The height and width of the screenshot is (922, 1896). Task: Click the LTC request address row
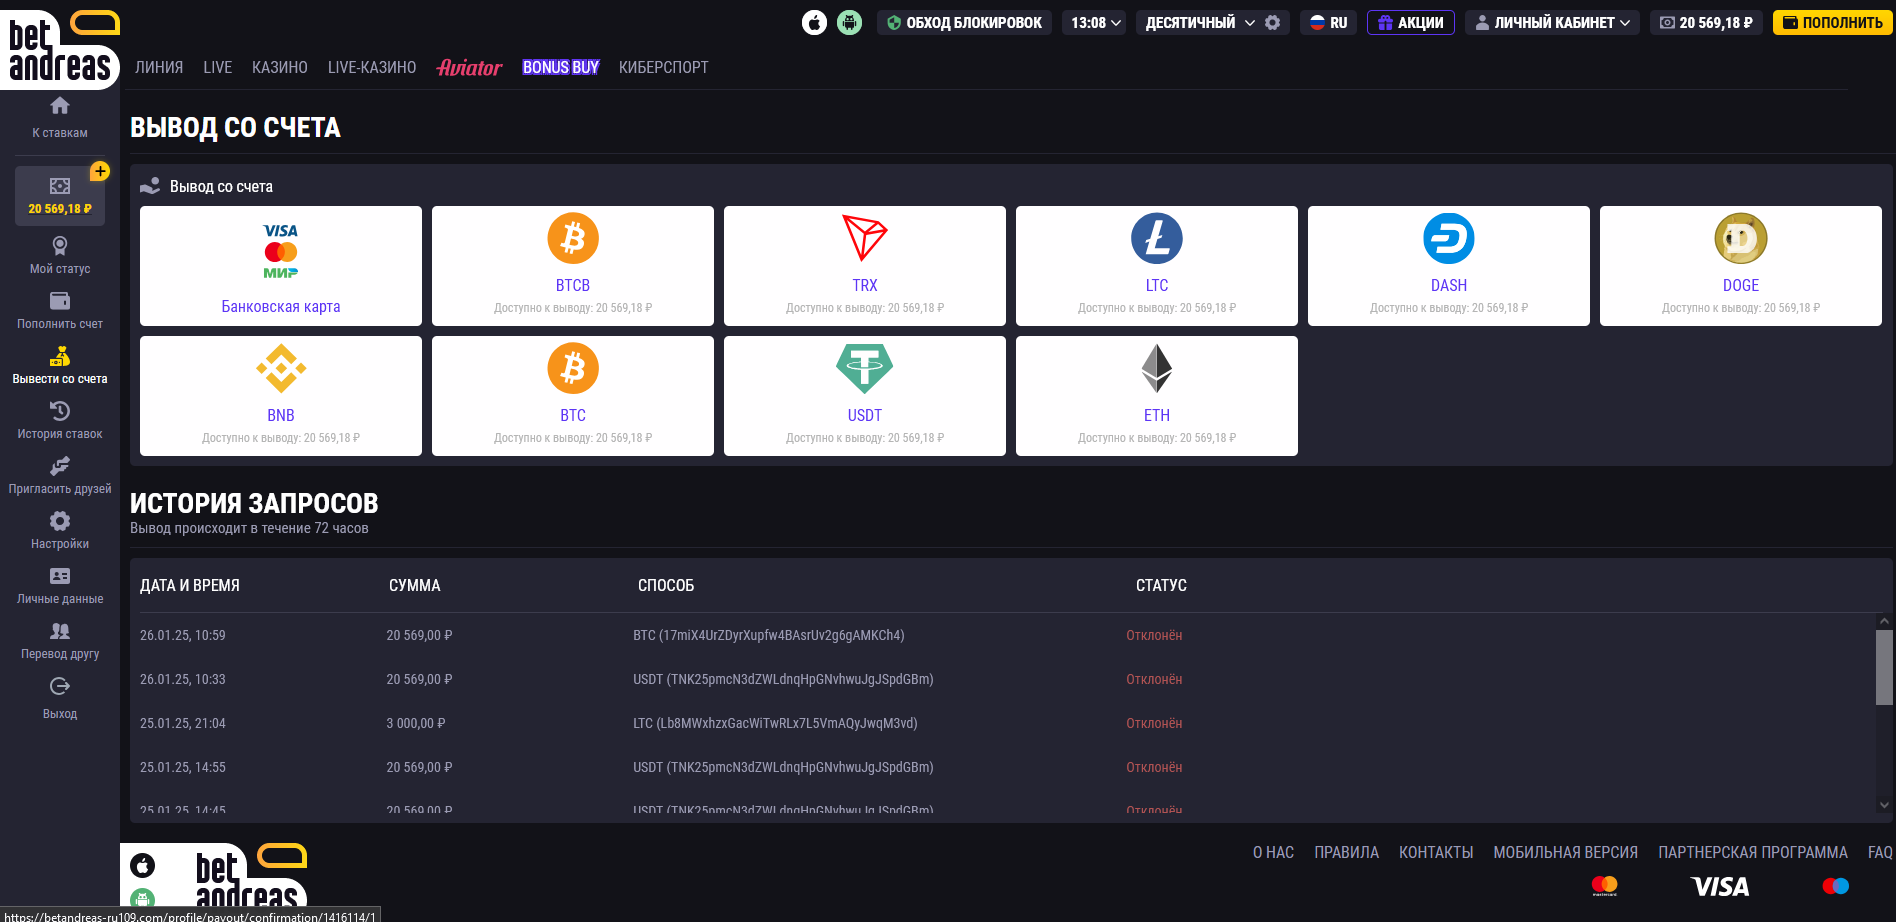pyautogui.click(x=775, y=723)
